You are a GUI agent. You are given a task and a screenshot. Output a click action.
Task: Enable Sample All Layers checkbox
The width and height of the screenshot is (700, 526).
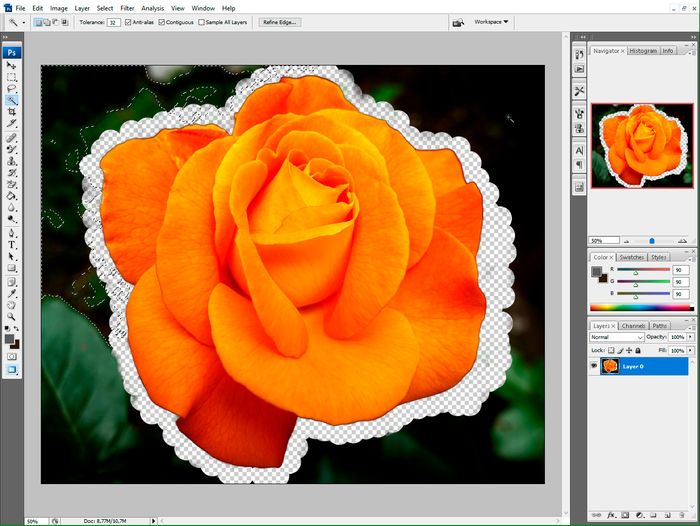202,21
